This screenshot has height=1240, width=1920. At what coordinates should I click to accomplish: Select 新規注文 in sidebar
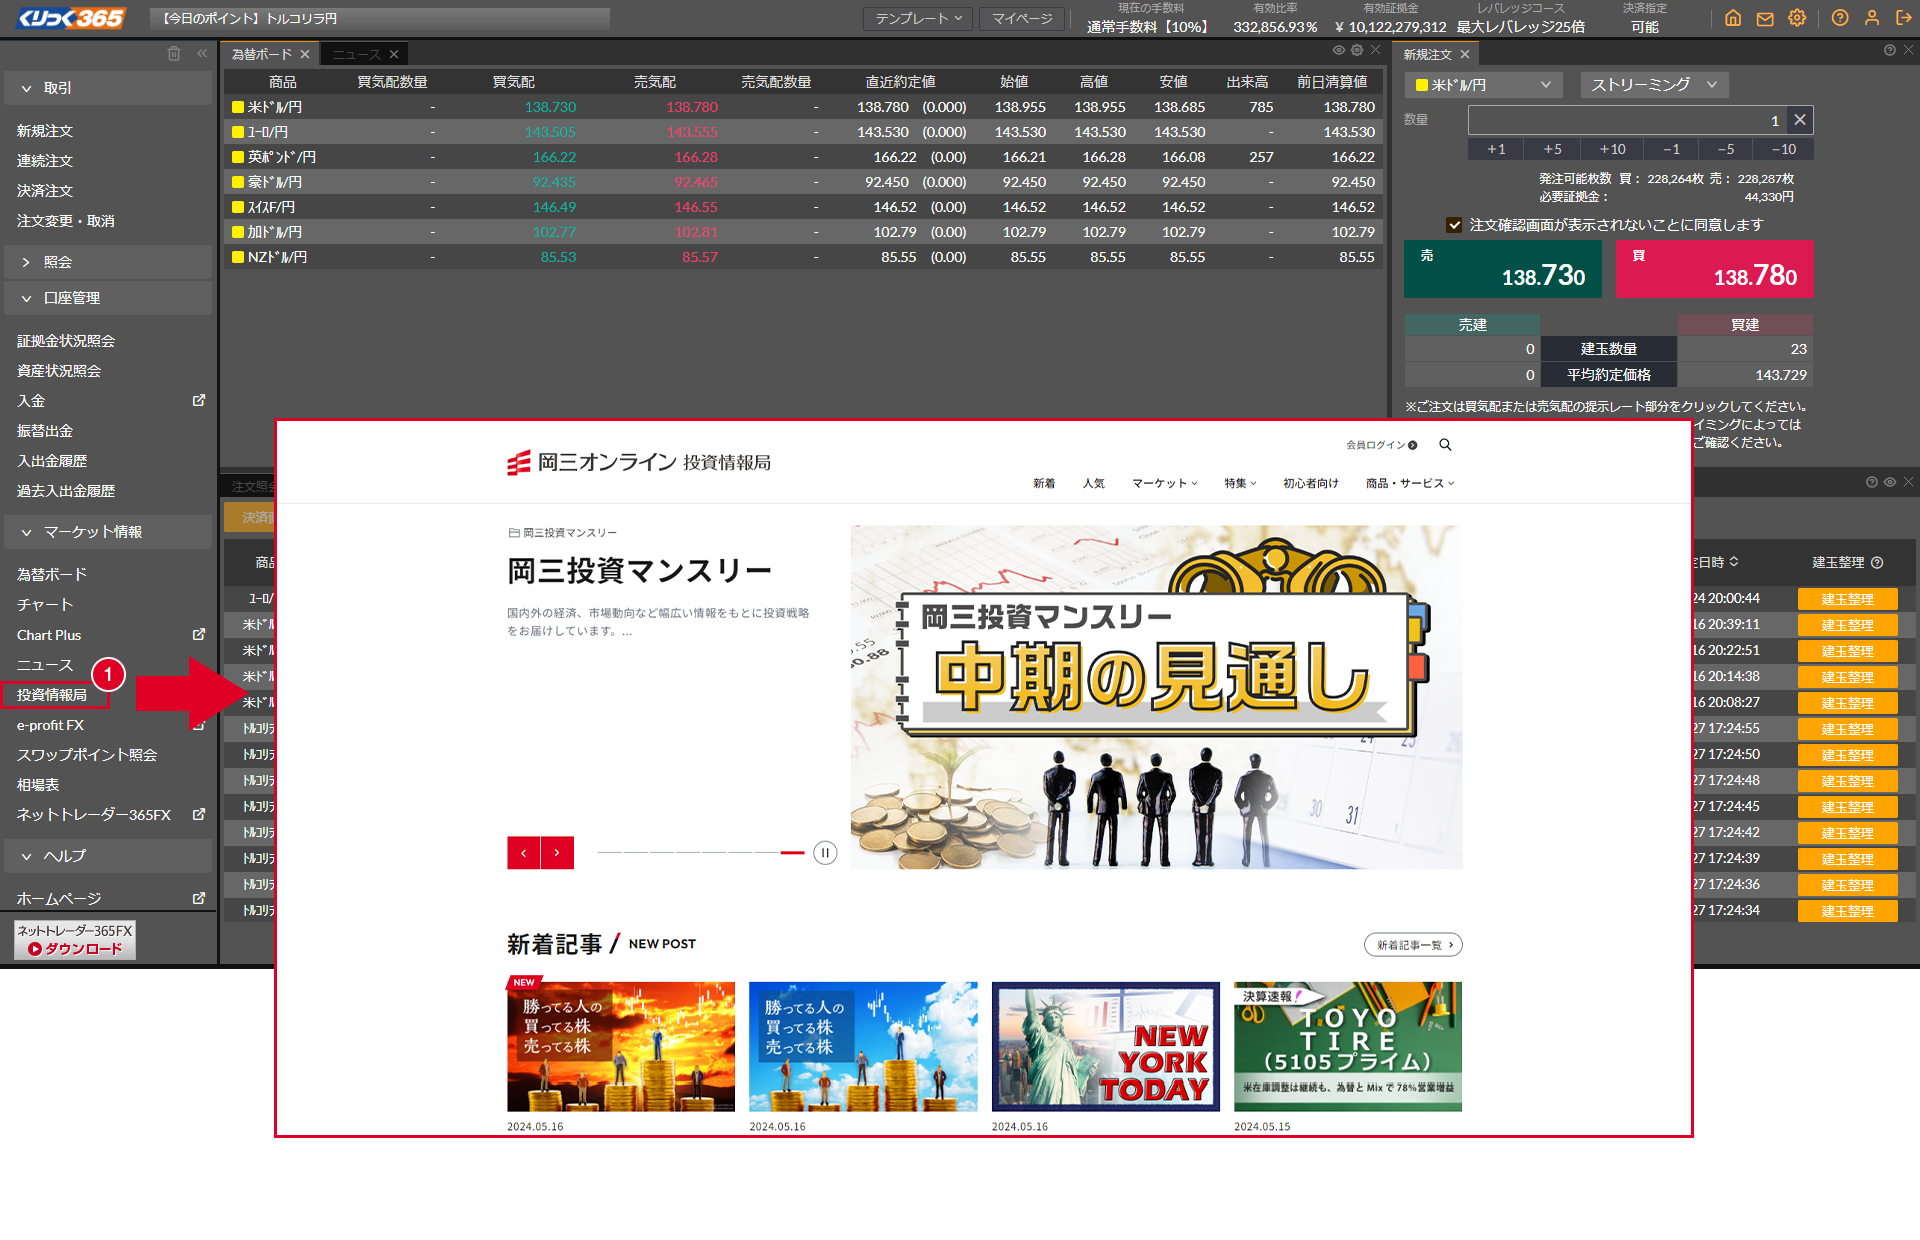point(45,130)
